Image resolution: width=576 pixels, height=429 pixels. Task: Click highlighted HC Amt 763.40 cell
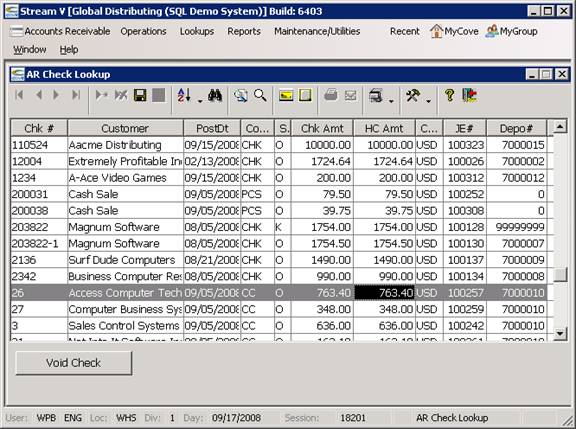[384, 293]
